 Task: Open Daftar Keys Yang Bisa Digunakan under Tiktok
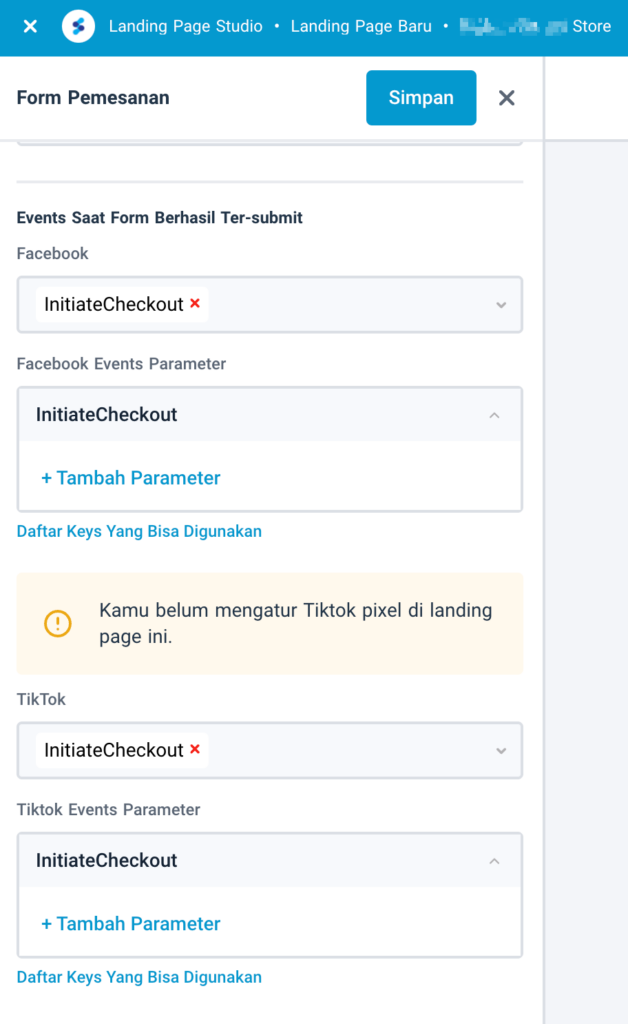[139, 977]
